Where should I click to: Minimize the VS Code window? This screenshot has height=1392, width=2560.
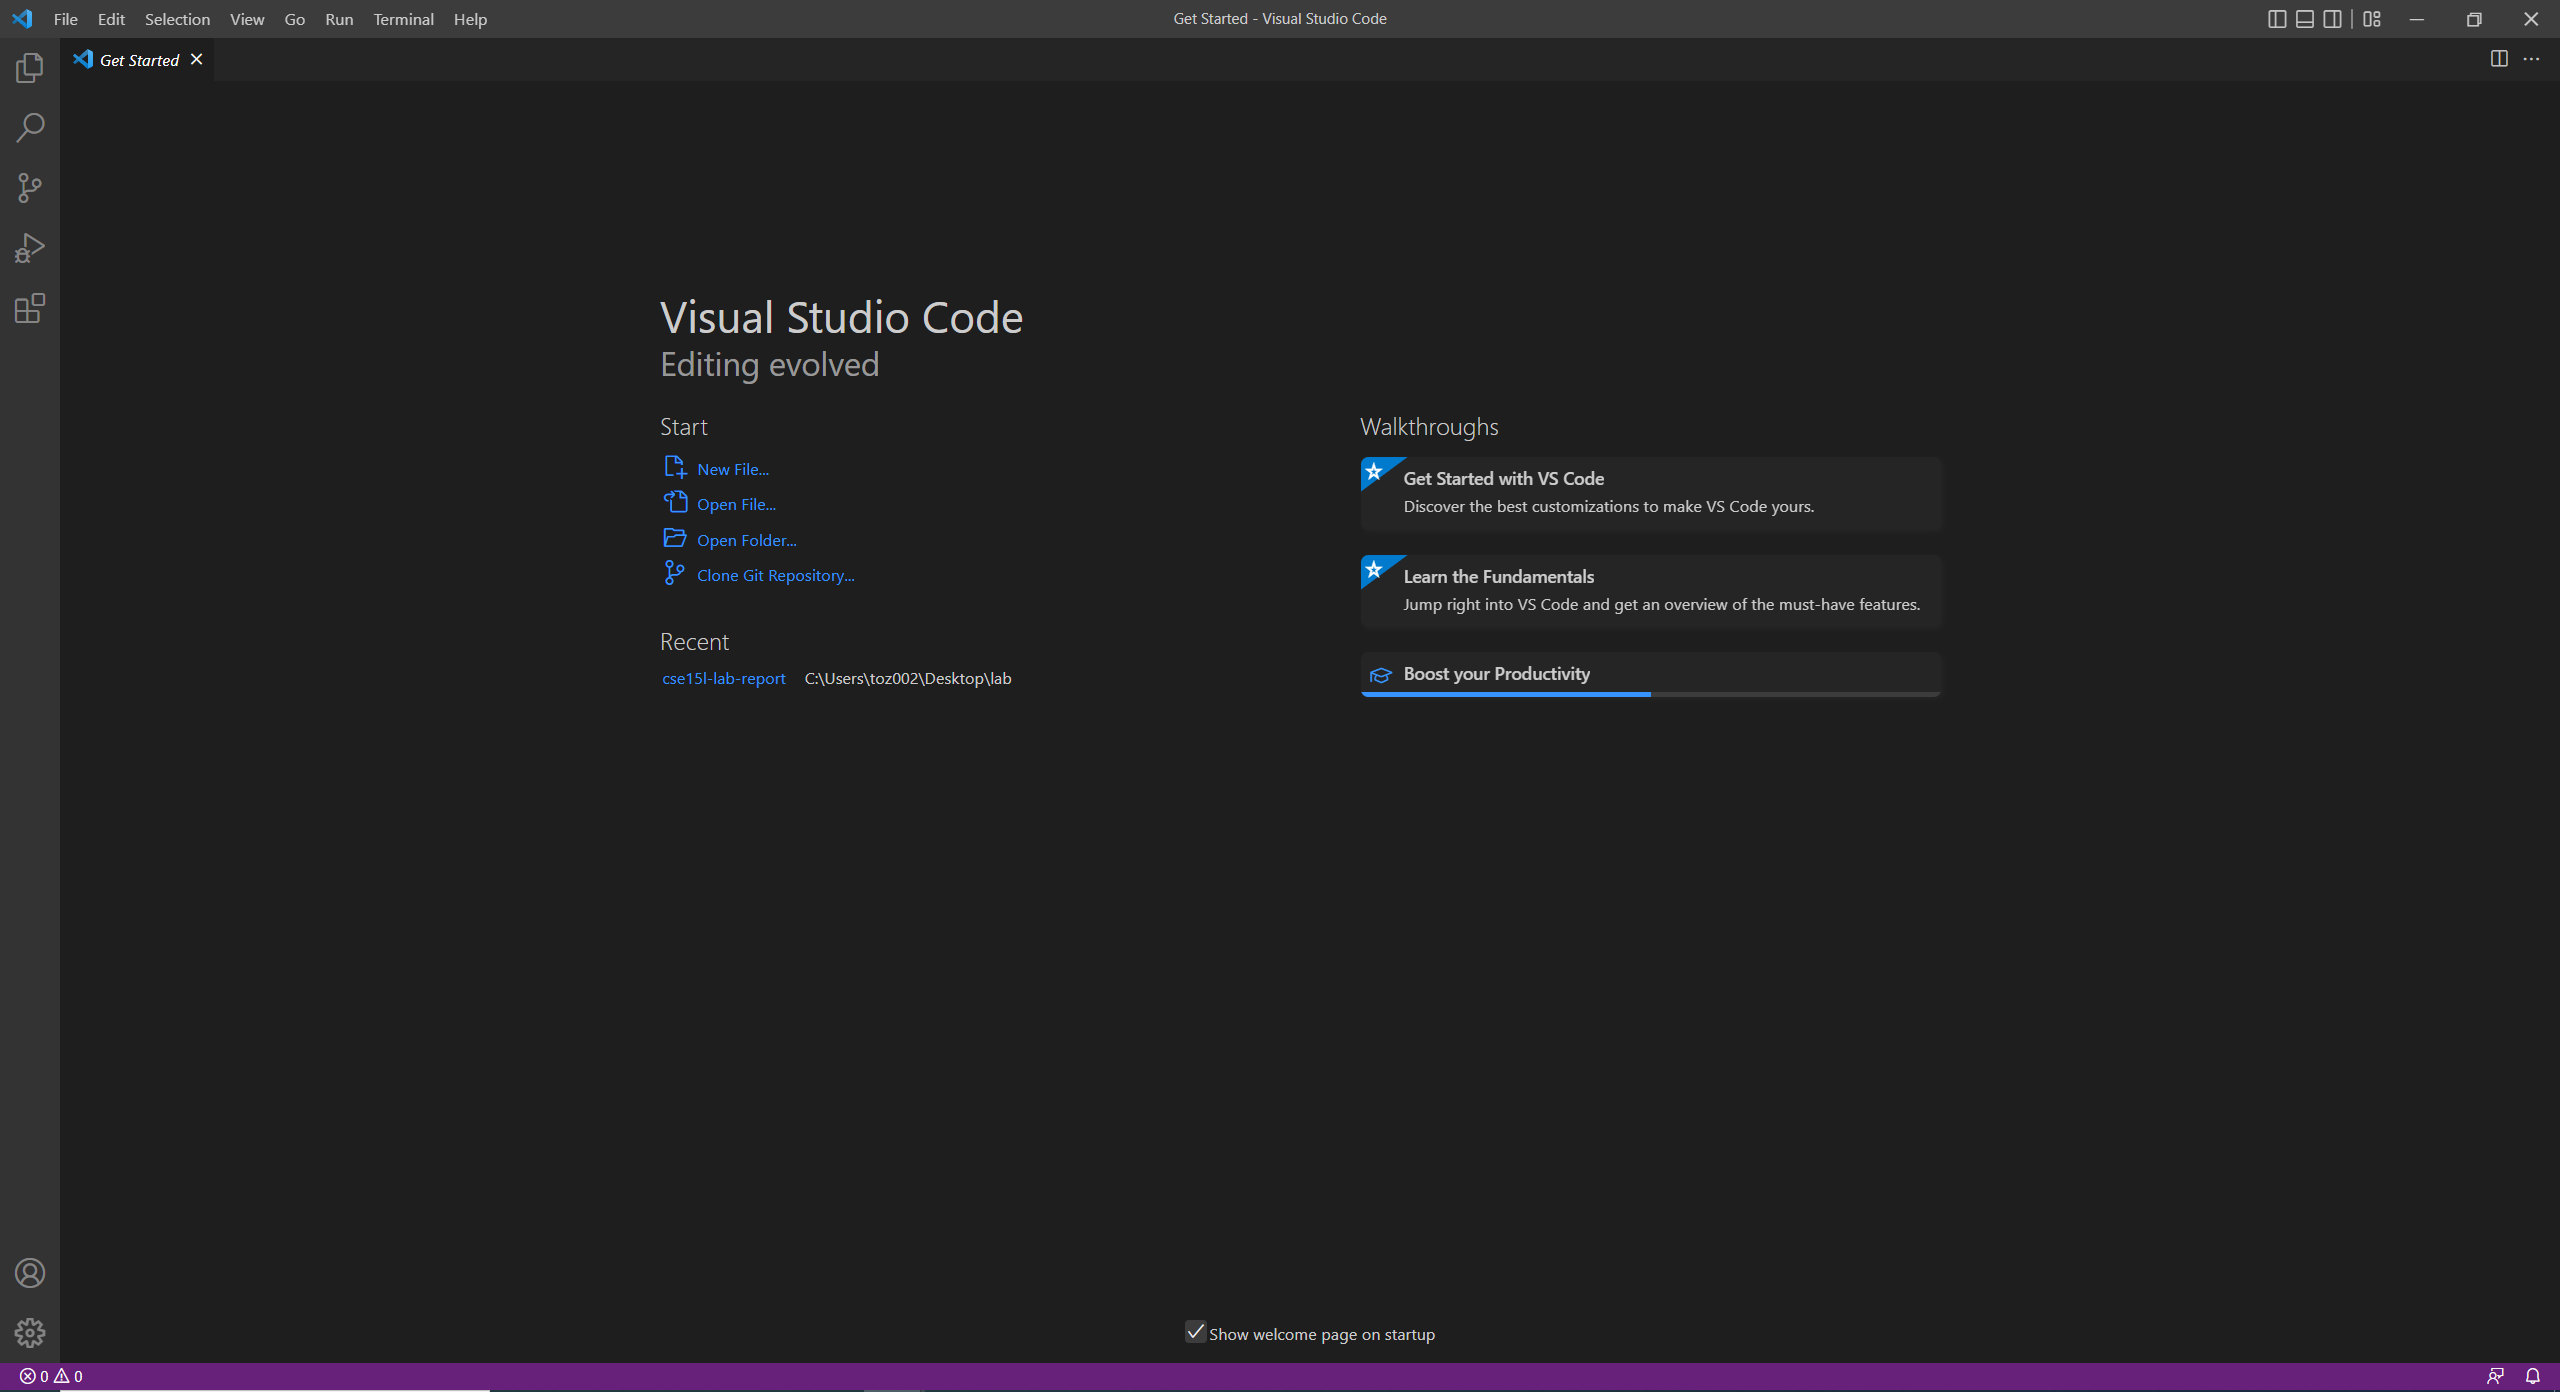coord(2417,19)
